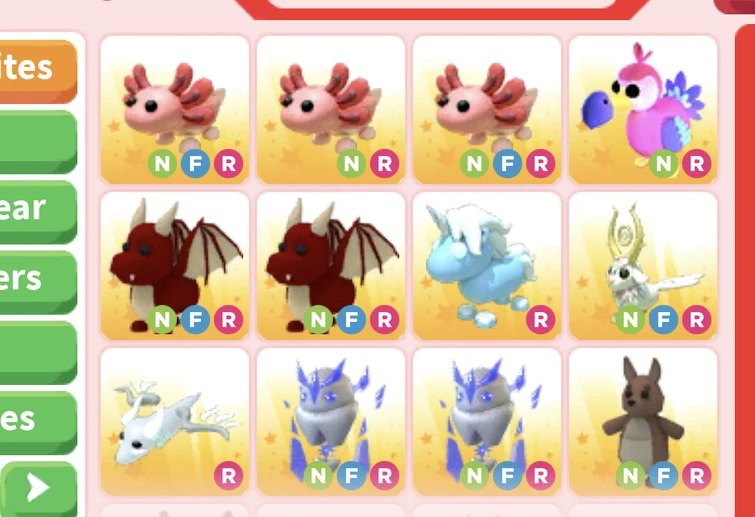
Task: Pick the white flying frost fury dragon
Action: click(175, 422)
